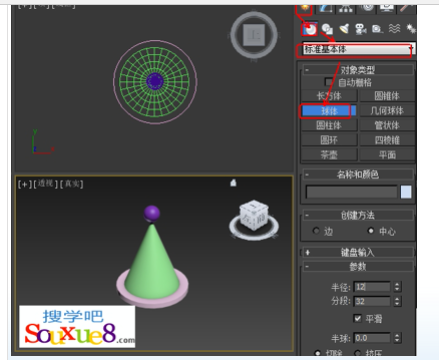Select the Geometry category icon
The width and height of the screenshot is (439, 360).
310,29
